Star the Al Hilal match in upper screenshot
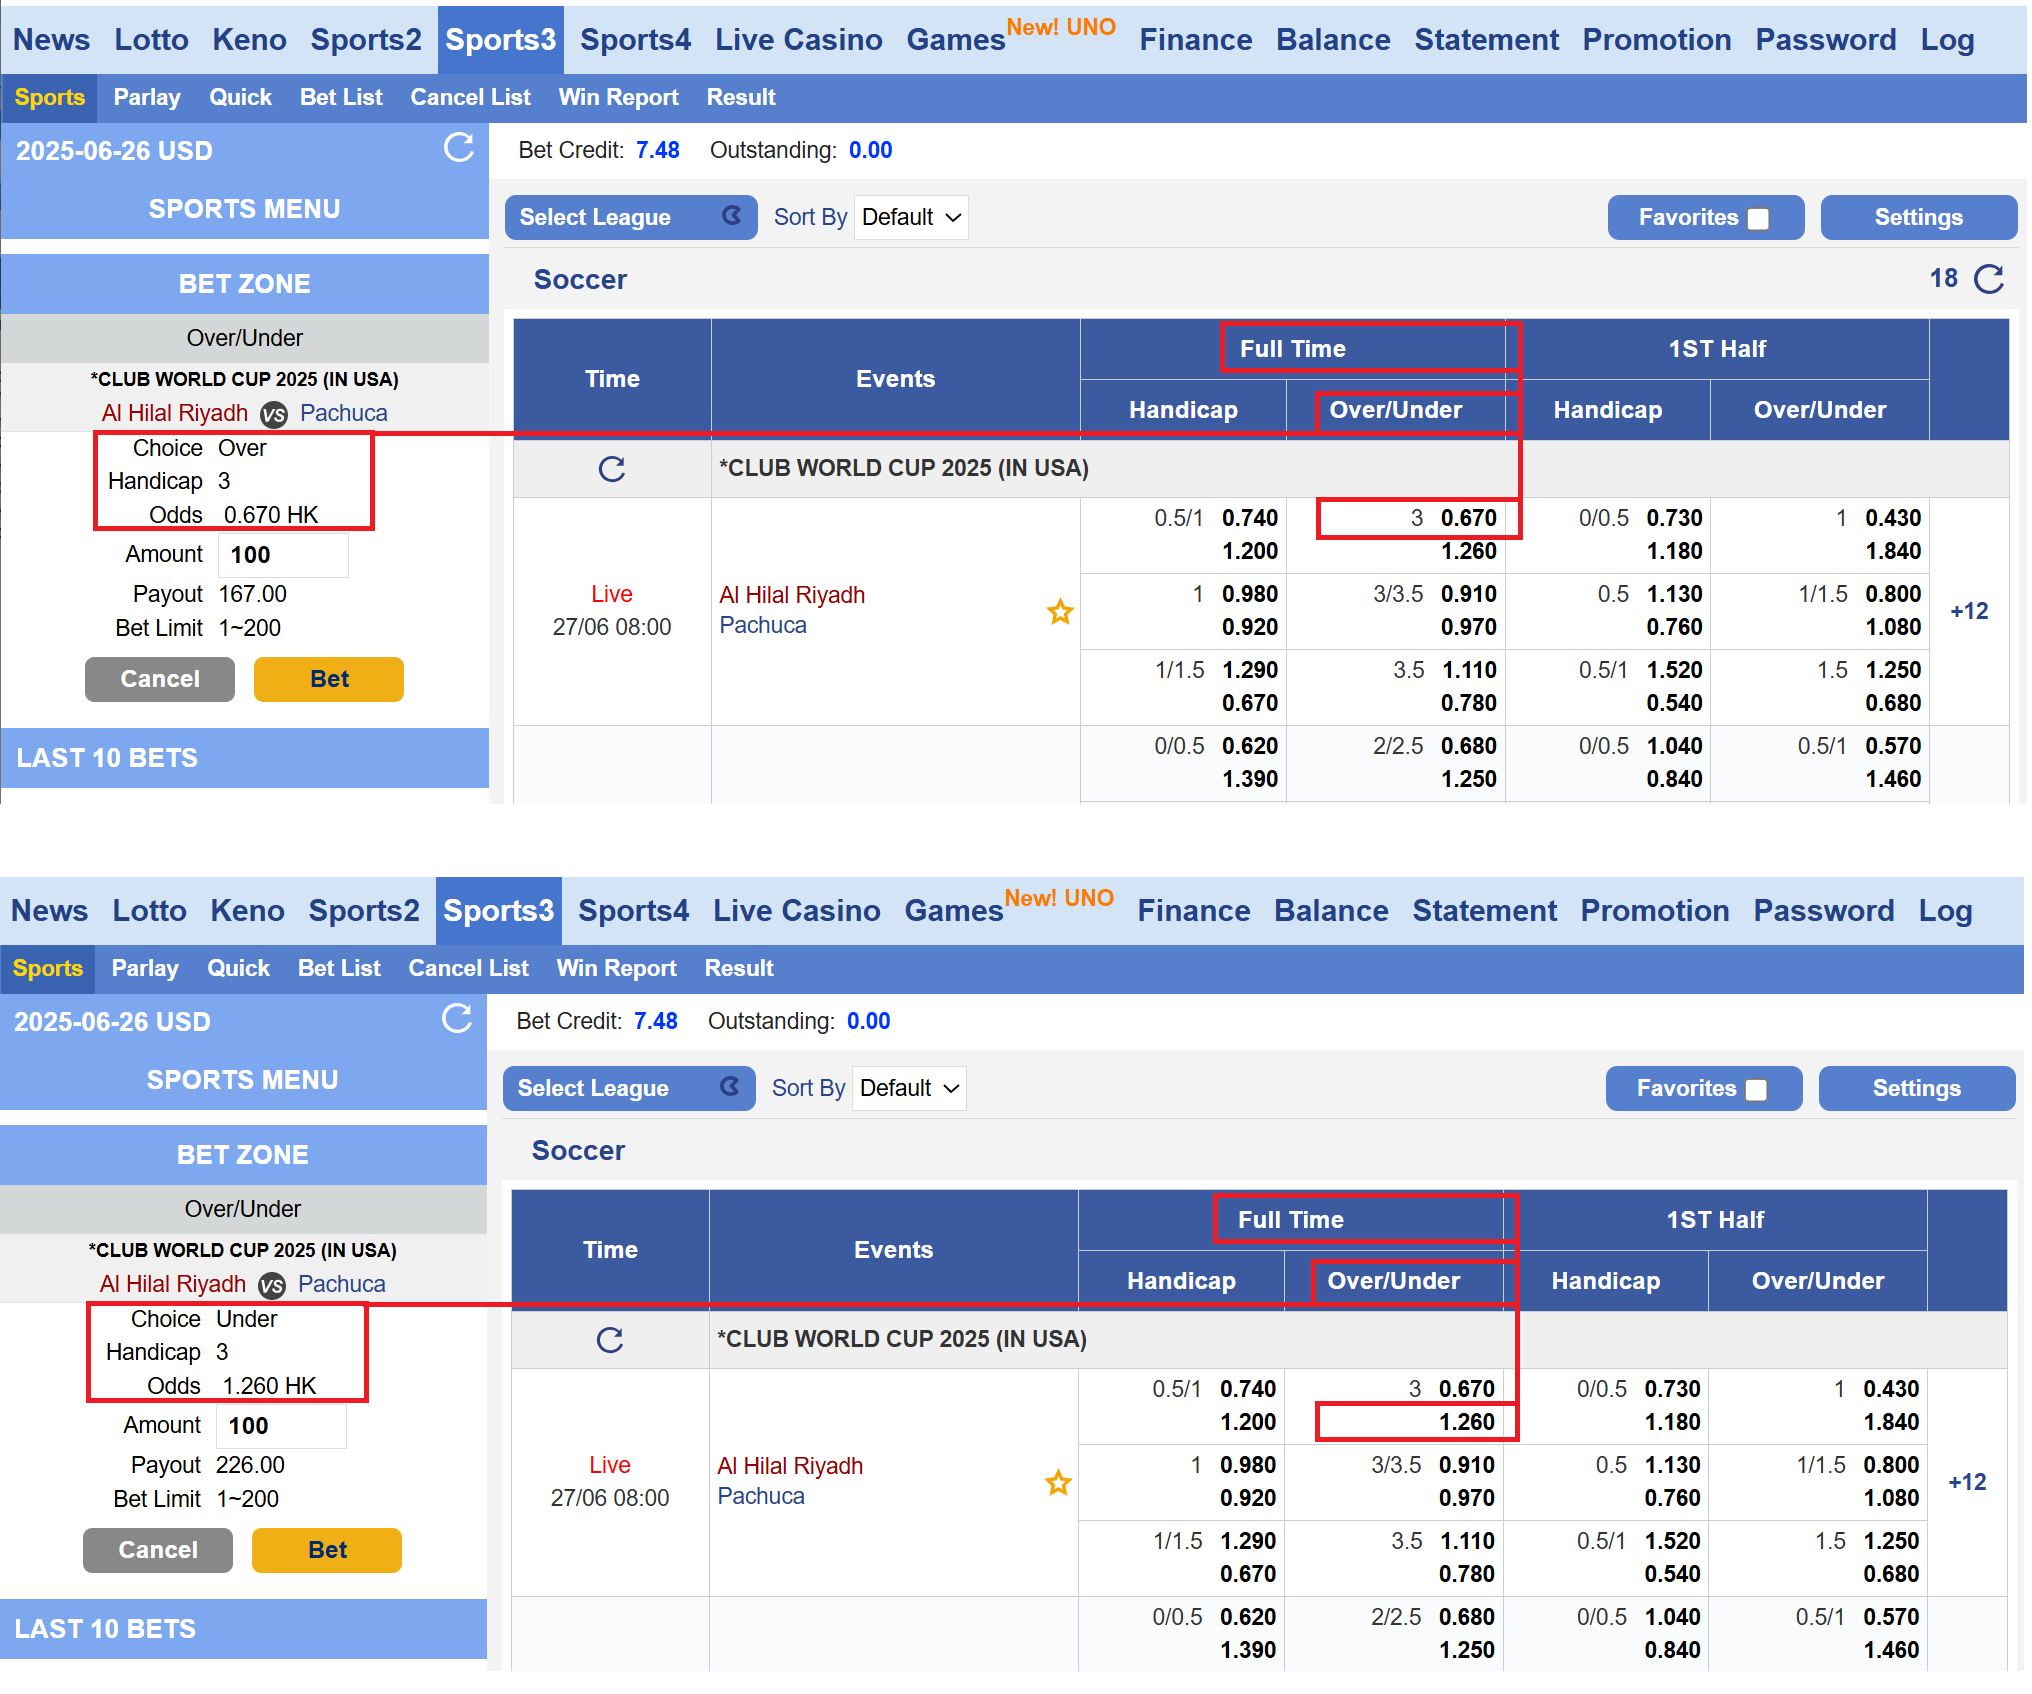 1060,611
